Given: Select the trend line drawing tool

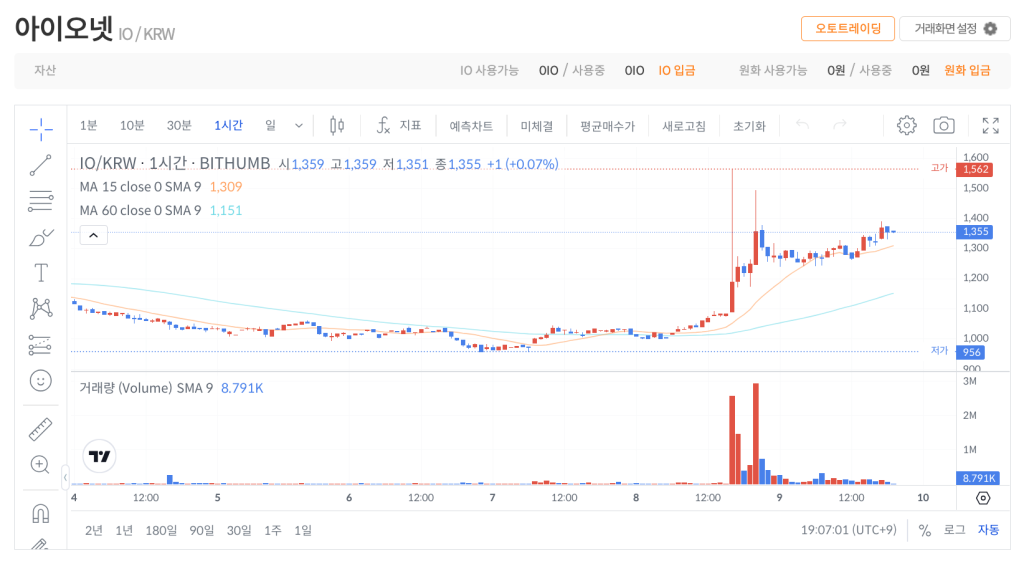Looking at the screenshot, I should click(40, 165).
